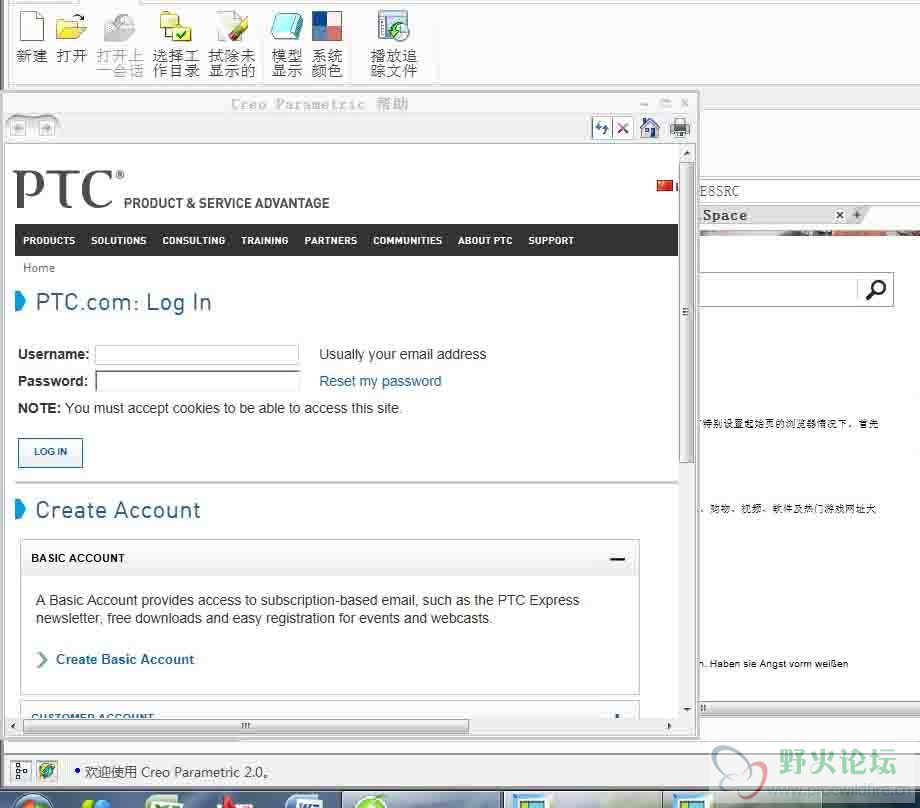Close the Space tab in background browser
The height and width of the screenshot is (808, 920).
click(840, 215)
